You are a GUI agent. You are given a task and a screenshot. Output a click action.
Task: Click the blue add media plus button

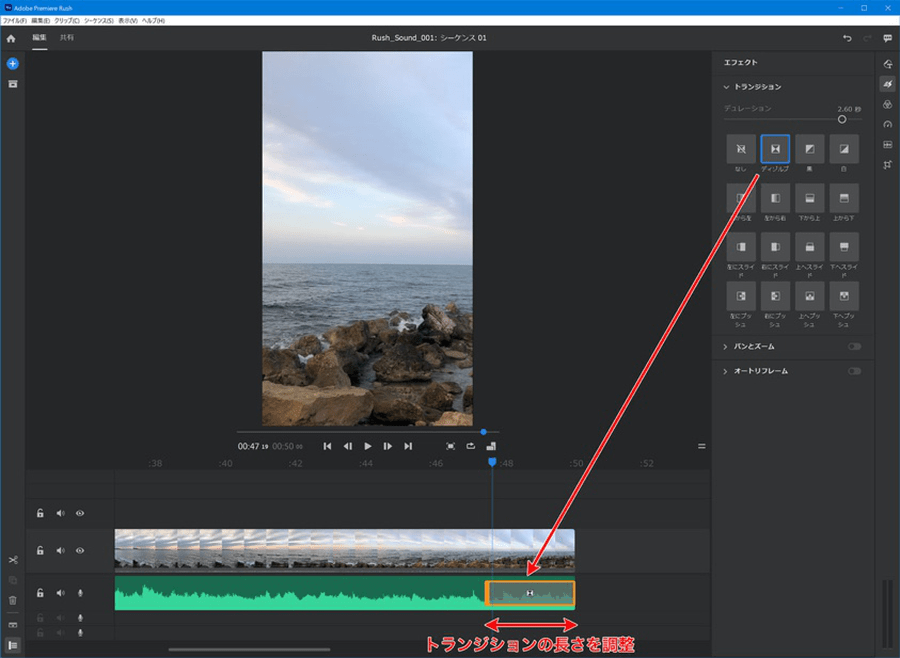[x=13, y=63]
